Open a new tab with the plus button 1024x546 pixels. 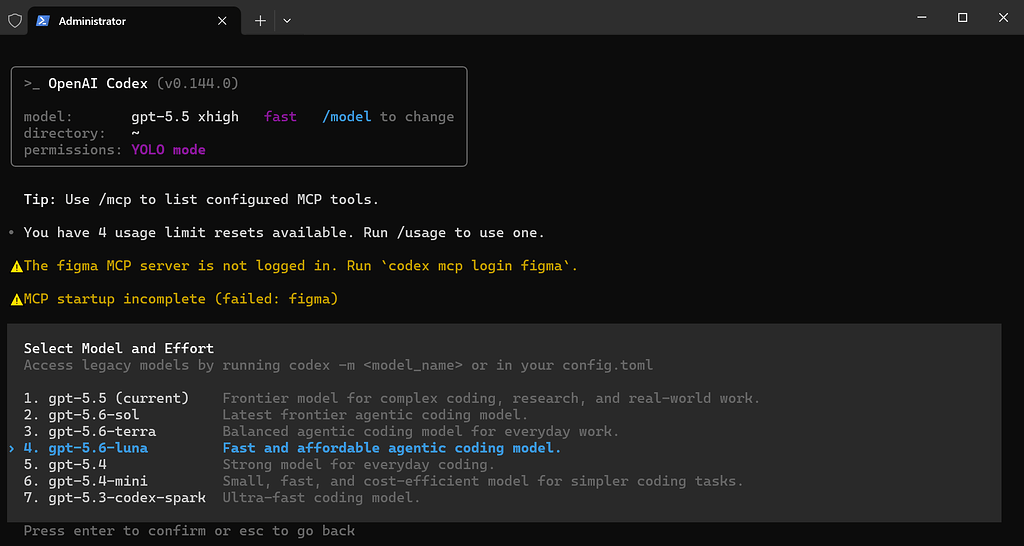click(260, 21)
